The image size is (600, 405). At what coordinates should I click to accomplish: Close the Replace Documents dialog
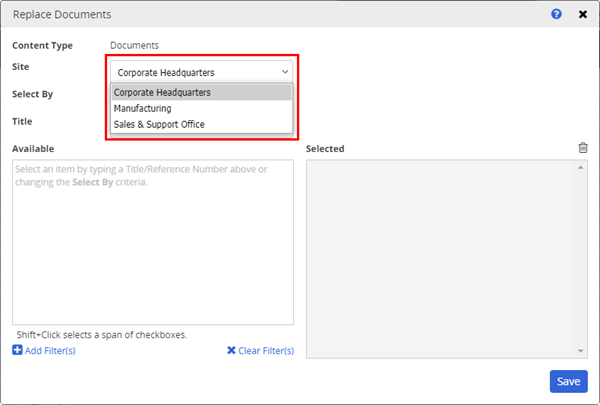[582, 15]
